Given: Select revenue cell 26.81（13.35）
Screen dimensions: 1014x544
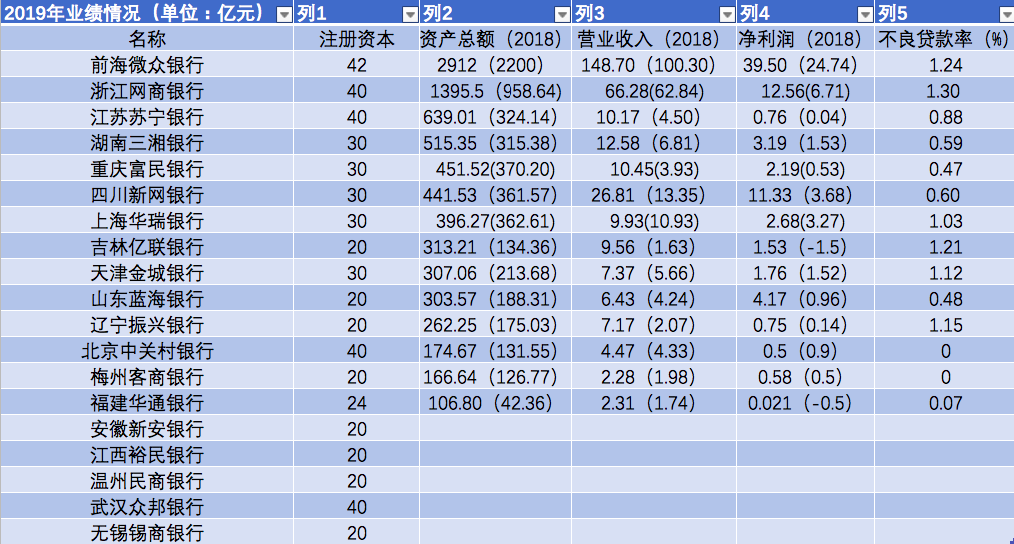Looking at the screenshot, I should coord(654,195).
